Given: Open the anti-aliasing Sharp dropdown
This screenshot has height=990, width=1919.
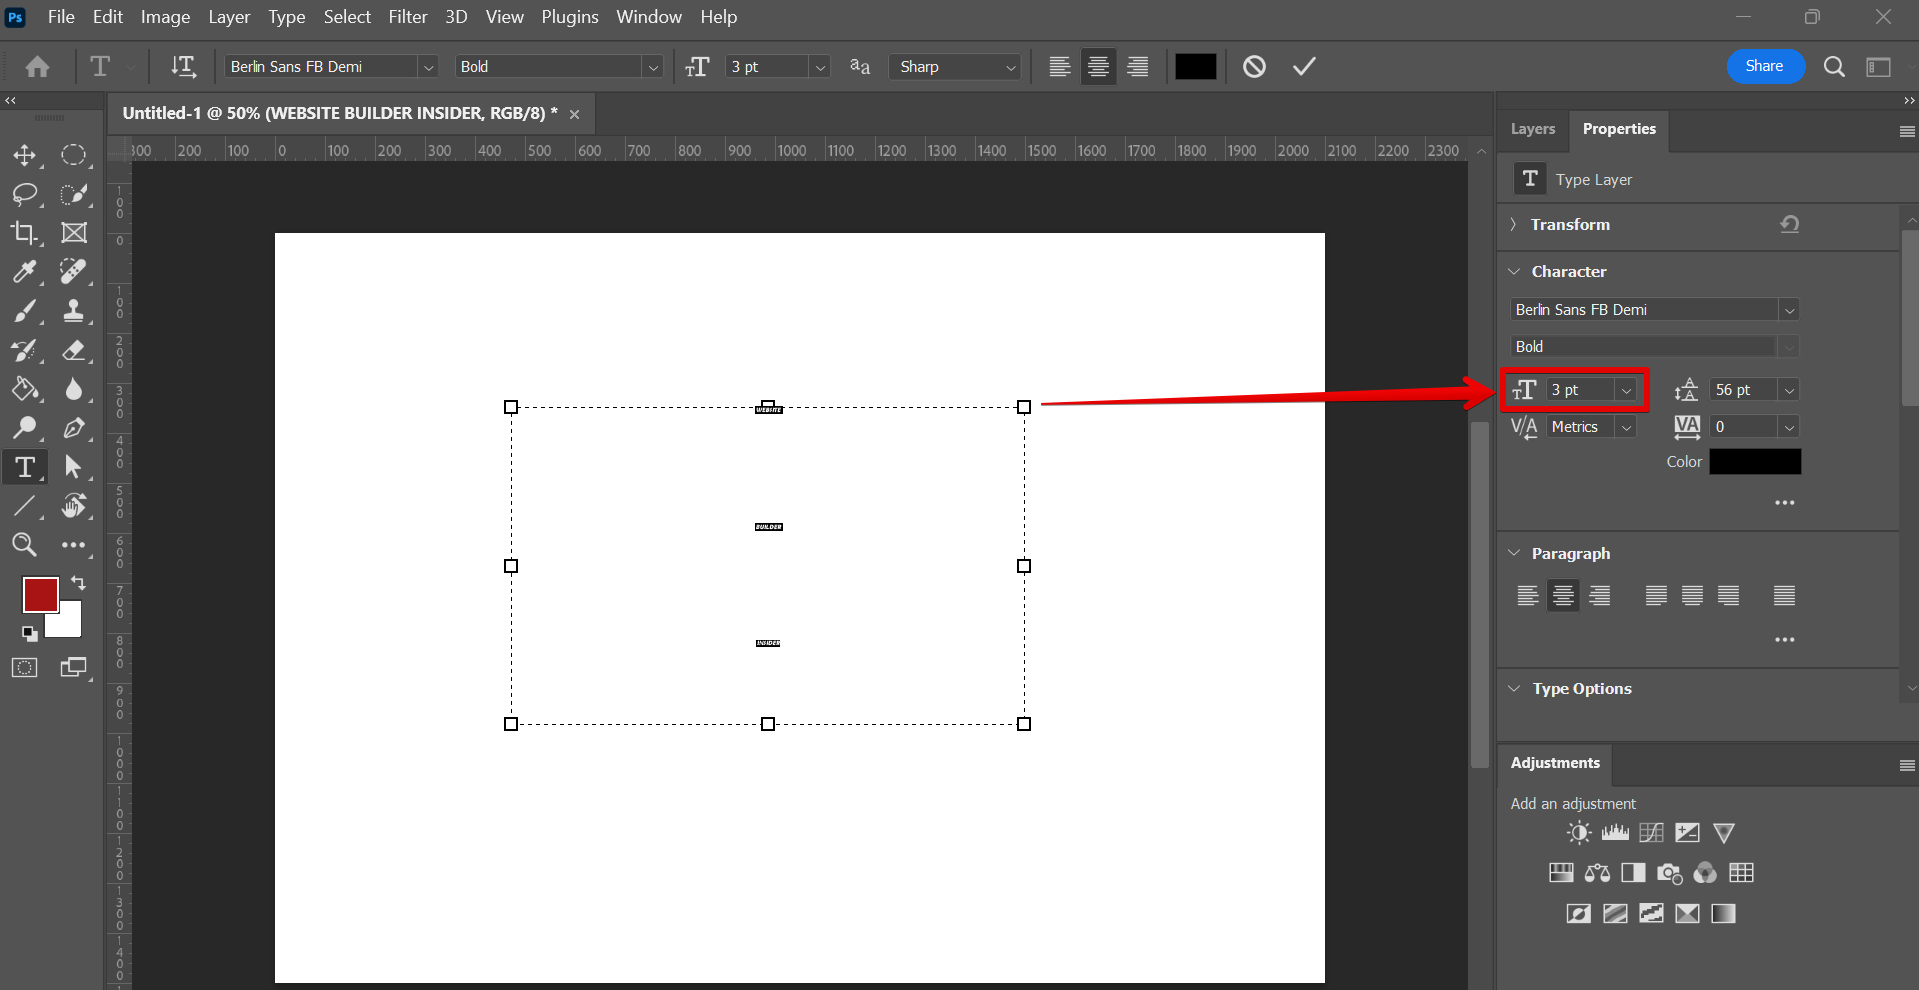Looking at the screenshot, I should [955, 67].
